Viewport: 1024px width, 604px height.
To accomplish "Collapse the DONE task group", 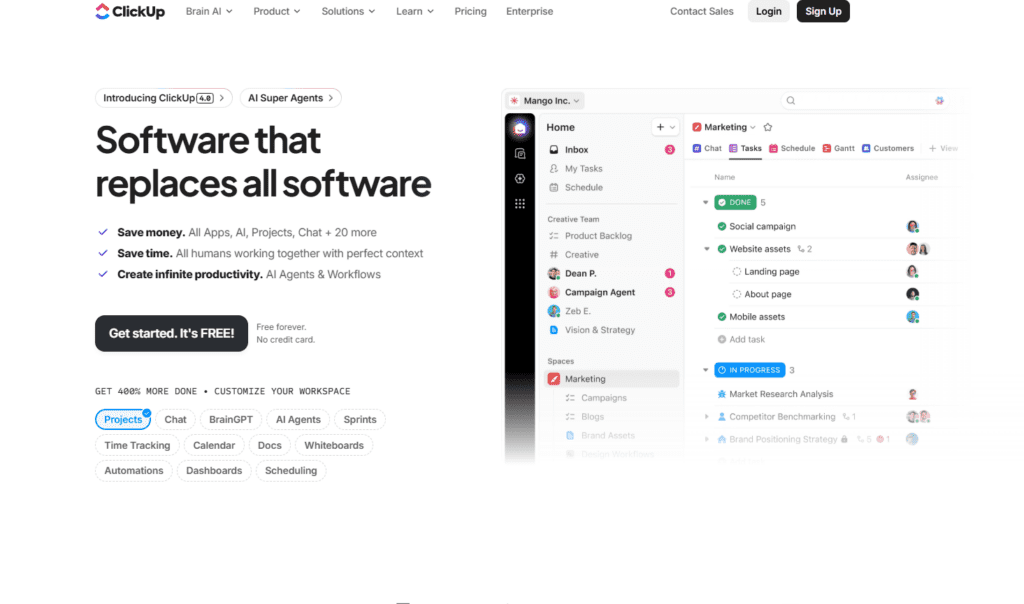I will (x=705, y=203).
